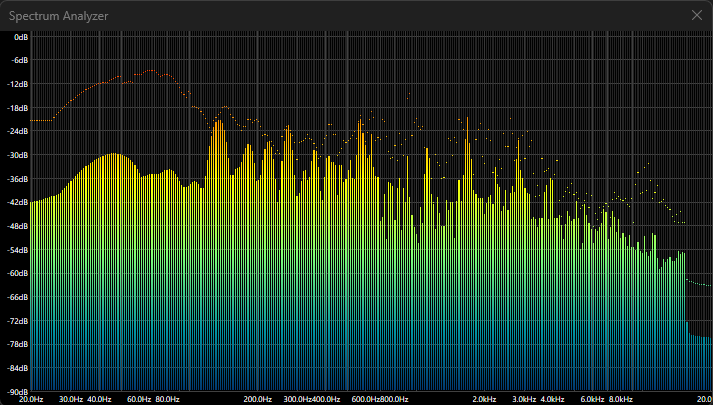Select the -30dB level axis label
Viewport: 713px width, 405px height.
[18, 155]
